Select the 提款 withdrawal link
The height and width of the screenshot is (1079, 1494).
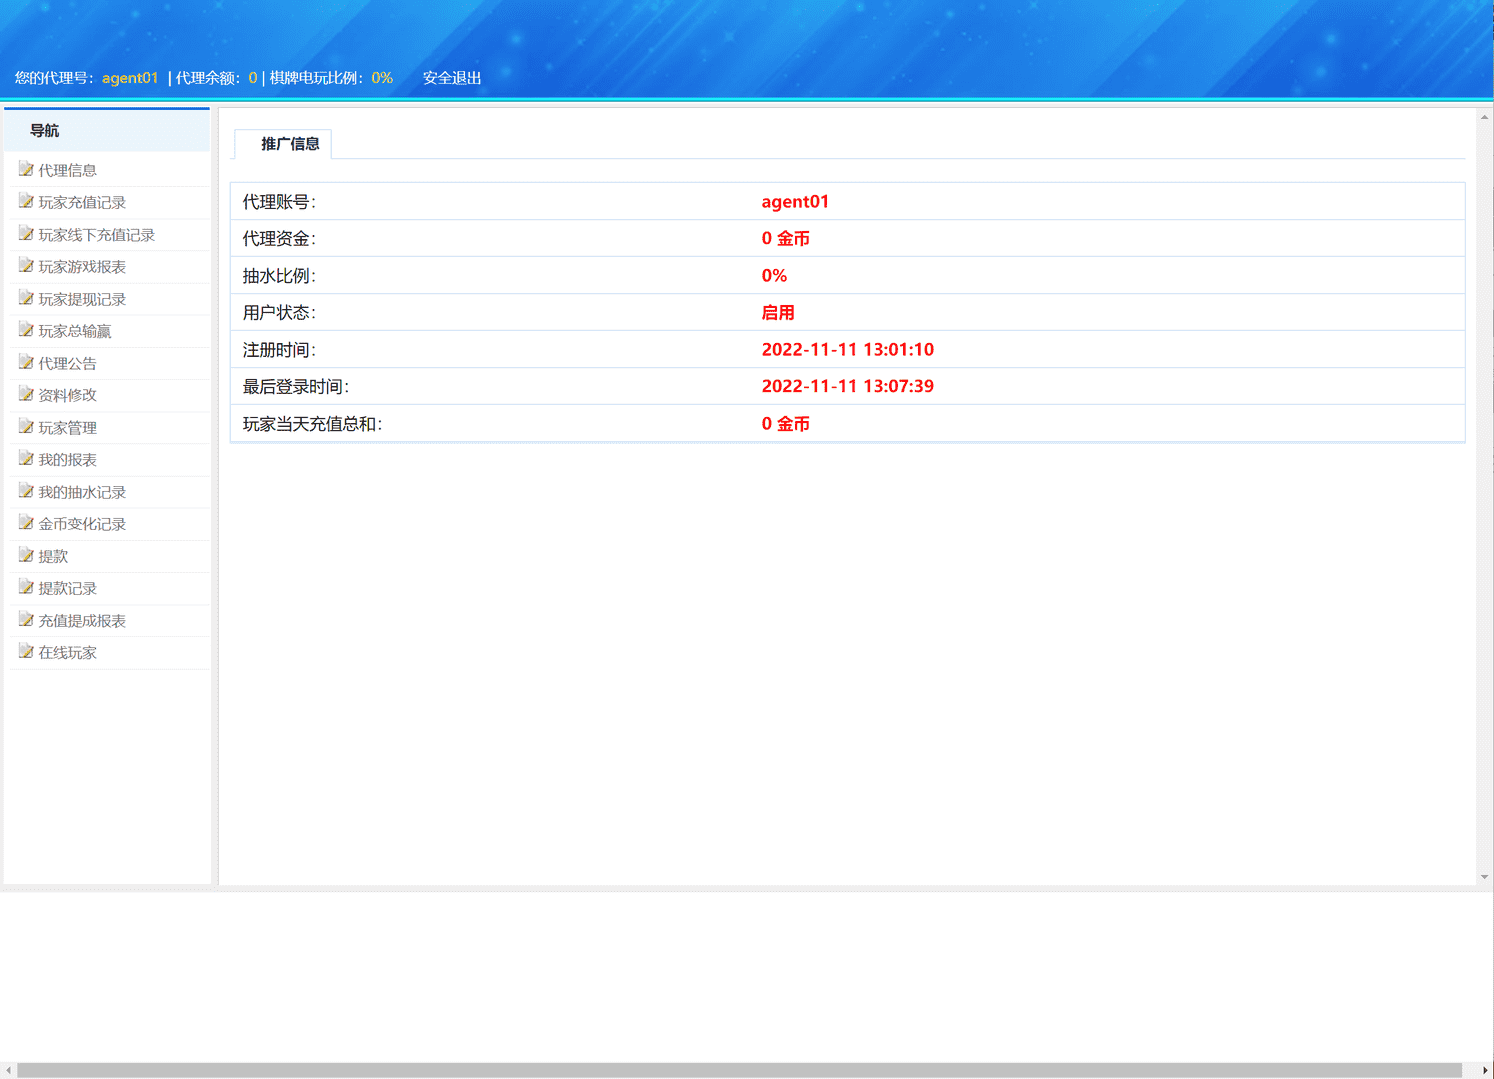click(53, 556)
